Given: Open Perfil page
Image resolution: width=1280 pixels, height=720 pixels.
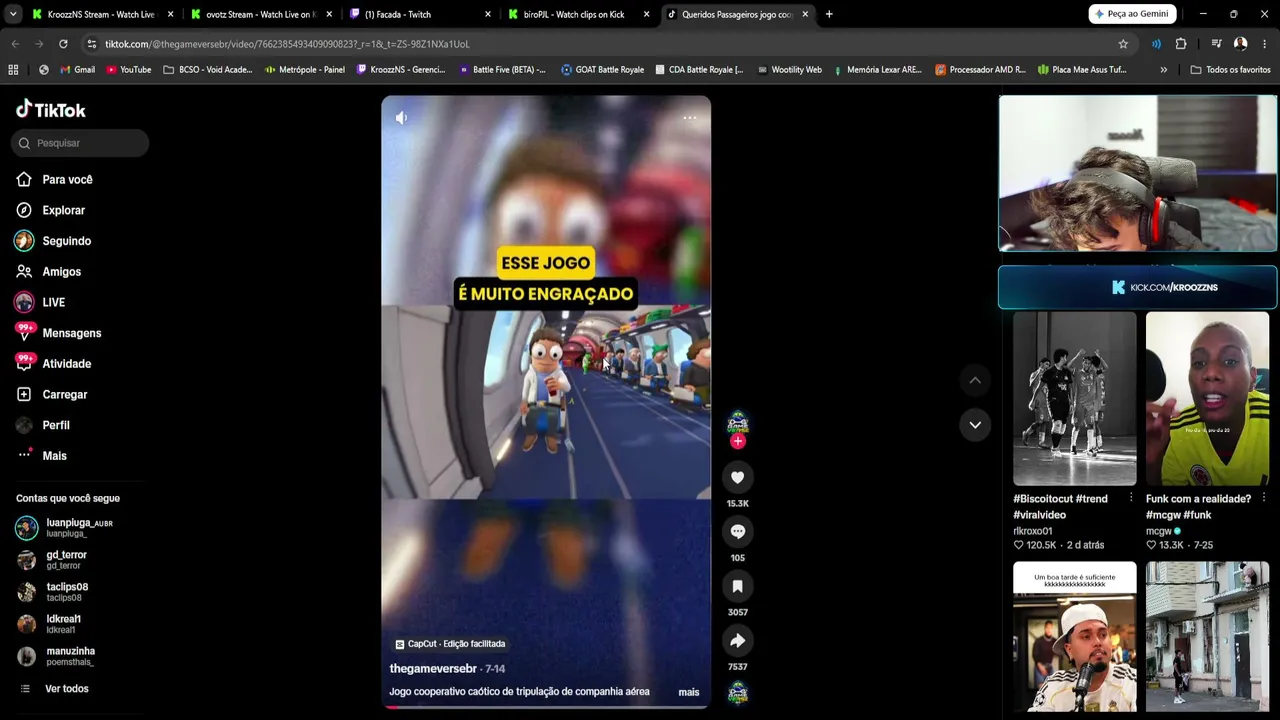Looking at the screenshot, I should pos(55,425).
